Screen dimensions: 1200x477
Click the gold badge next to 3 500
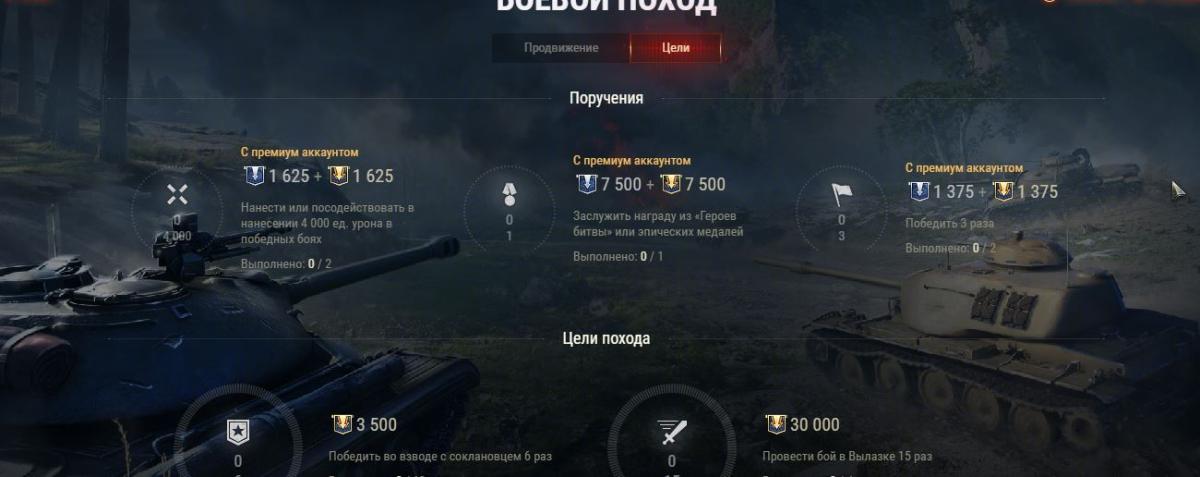point(341,424)
